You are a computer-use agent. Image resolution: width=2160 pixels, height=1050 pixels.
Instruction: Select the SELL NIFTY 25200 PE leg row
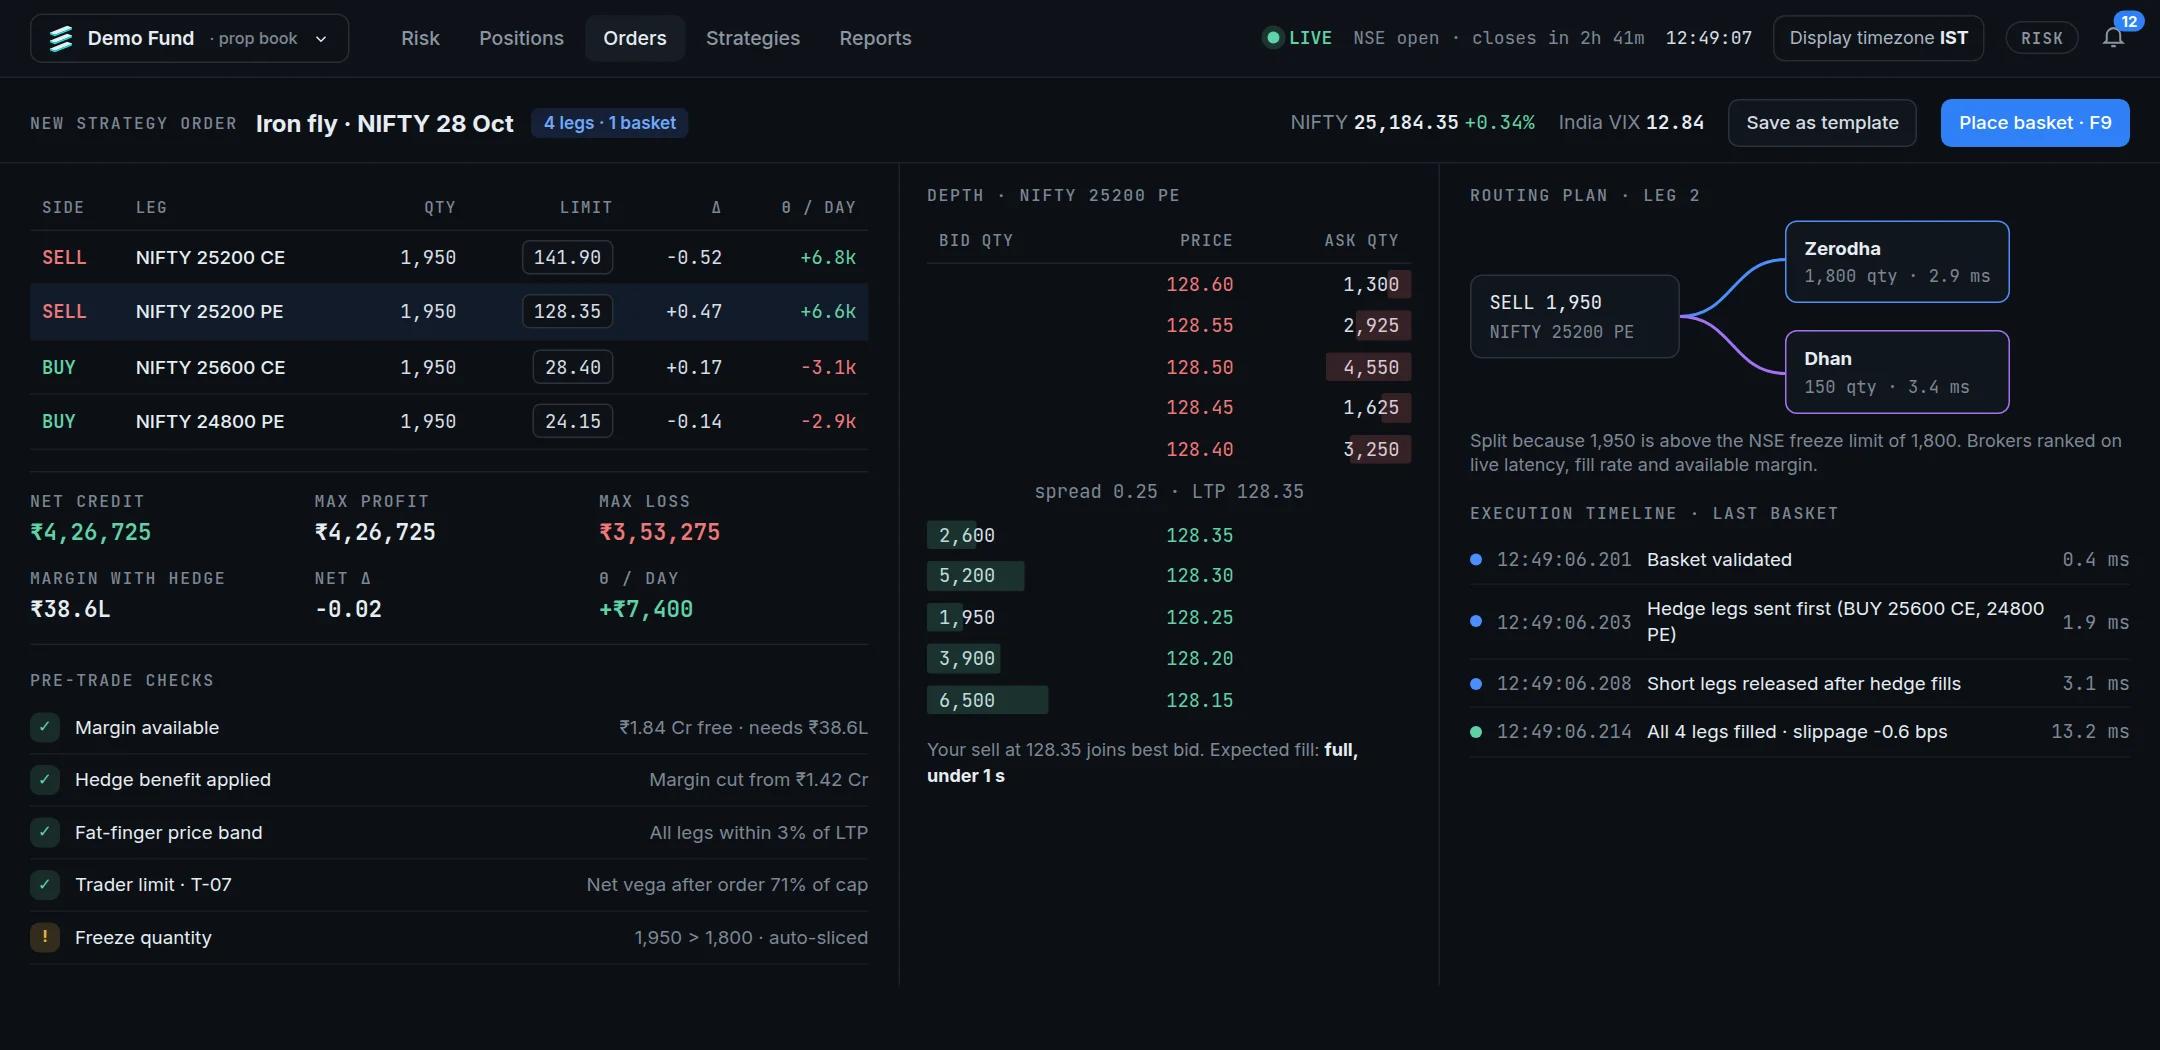point(449,311)
